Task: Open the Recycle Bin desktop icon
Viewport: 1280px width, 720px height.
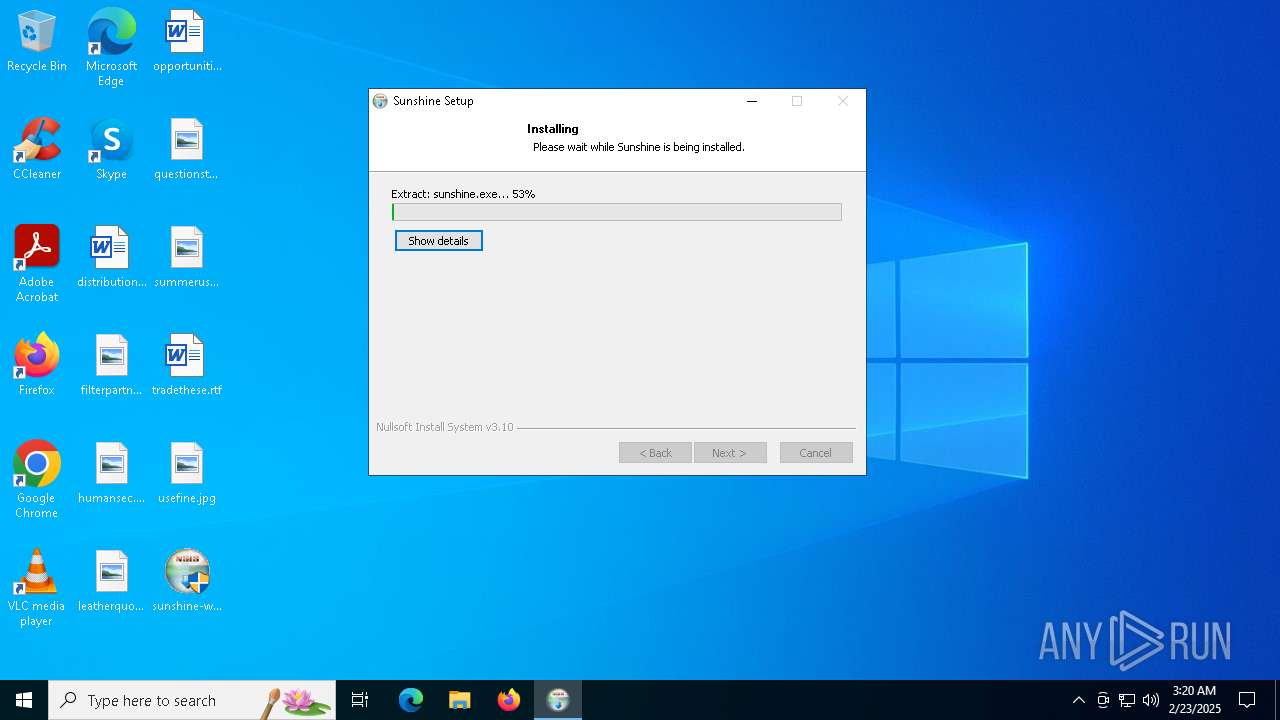Action: pyautogui.click(x=36, y=42)
